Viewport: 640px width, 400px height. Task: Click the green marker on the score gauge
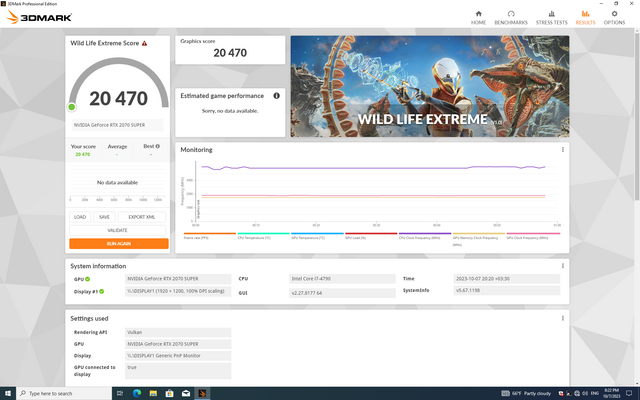point(72,106)
